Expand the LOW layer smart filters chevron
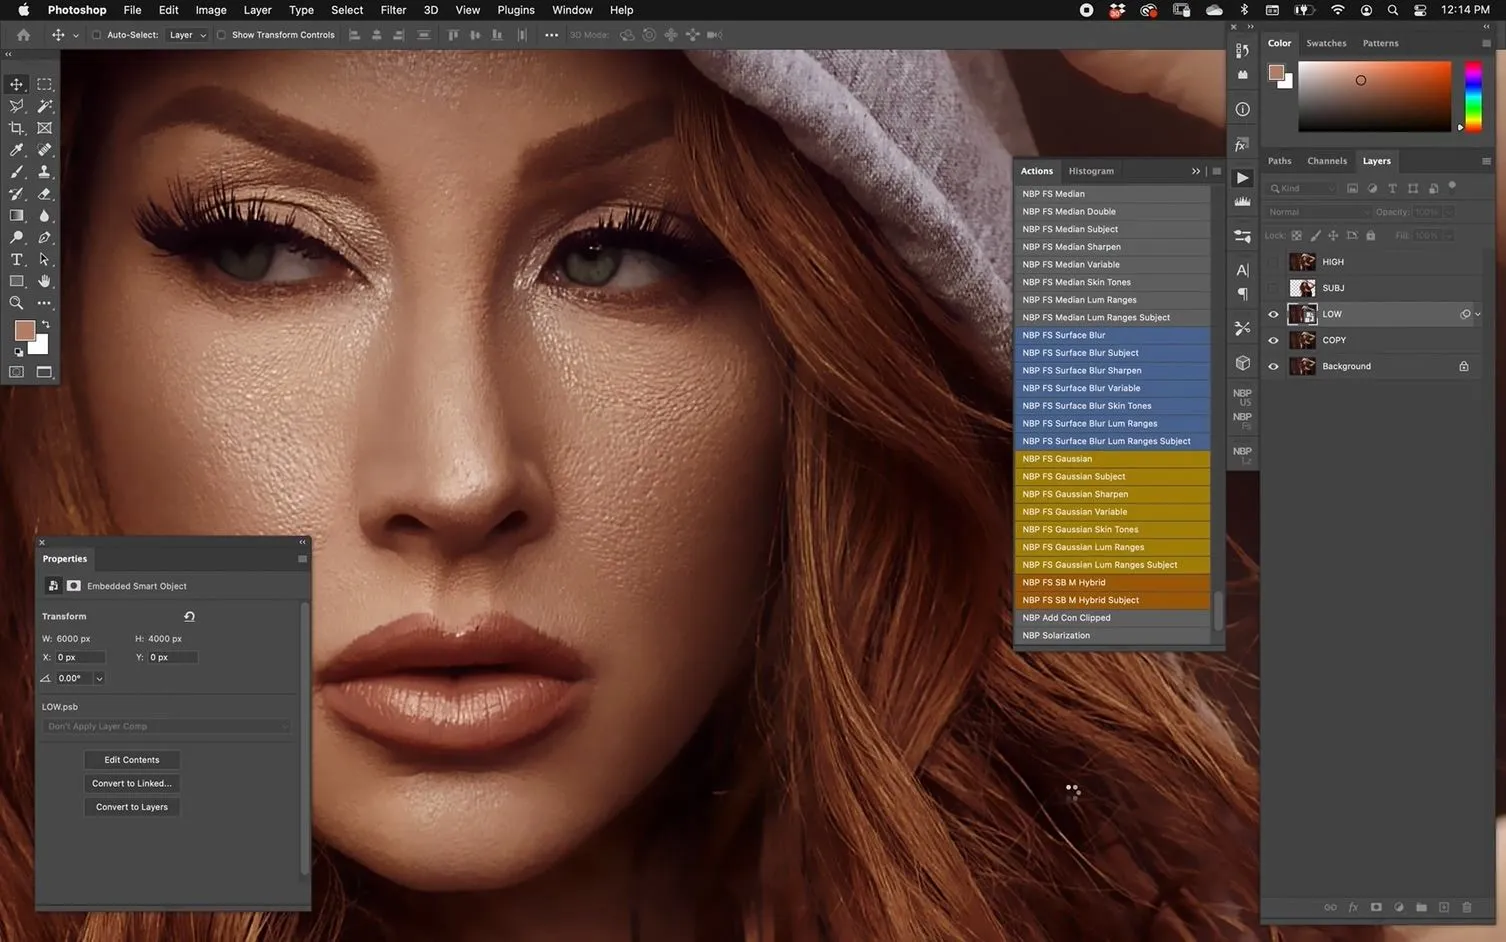This screenshot has height=942, width=1506. click(x=1478, y=314)
